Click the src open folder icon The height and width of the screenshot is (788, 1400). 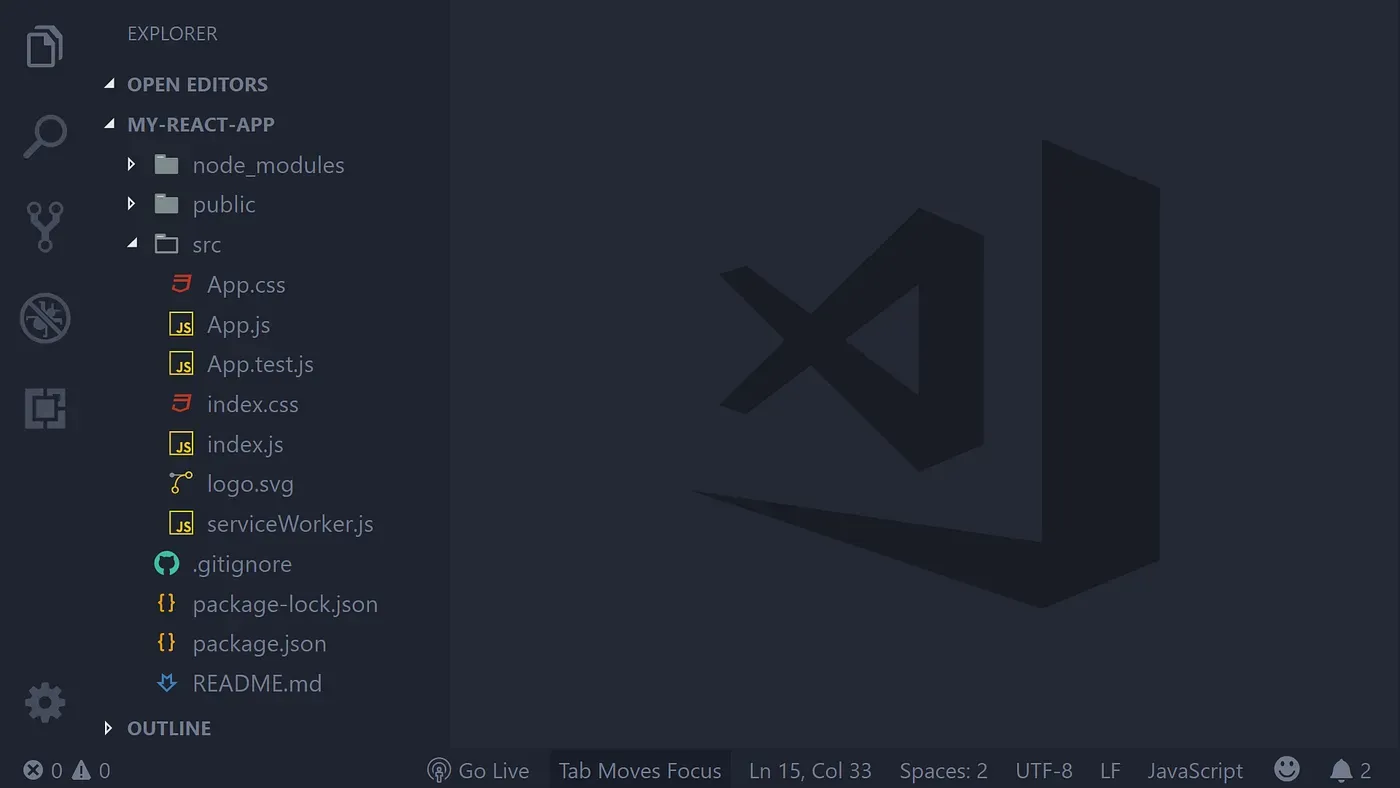pos(167,244)
